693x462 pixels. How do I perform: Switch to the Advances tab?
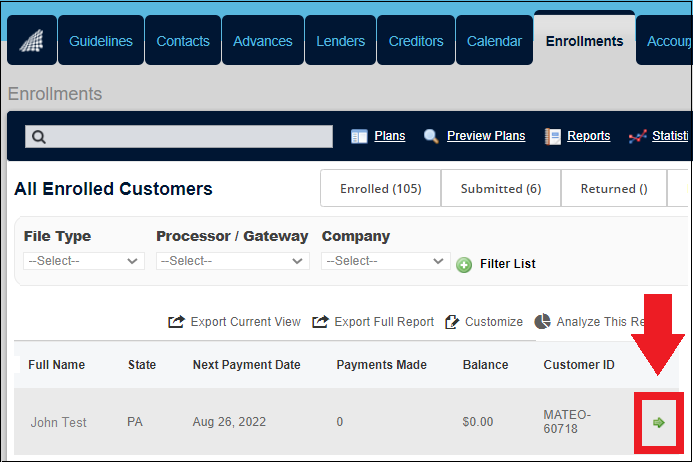263,41
